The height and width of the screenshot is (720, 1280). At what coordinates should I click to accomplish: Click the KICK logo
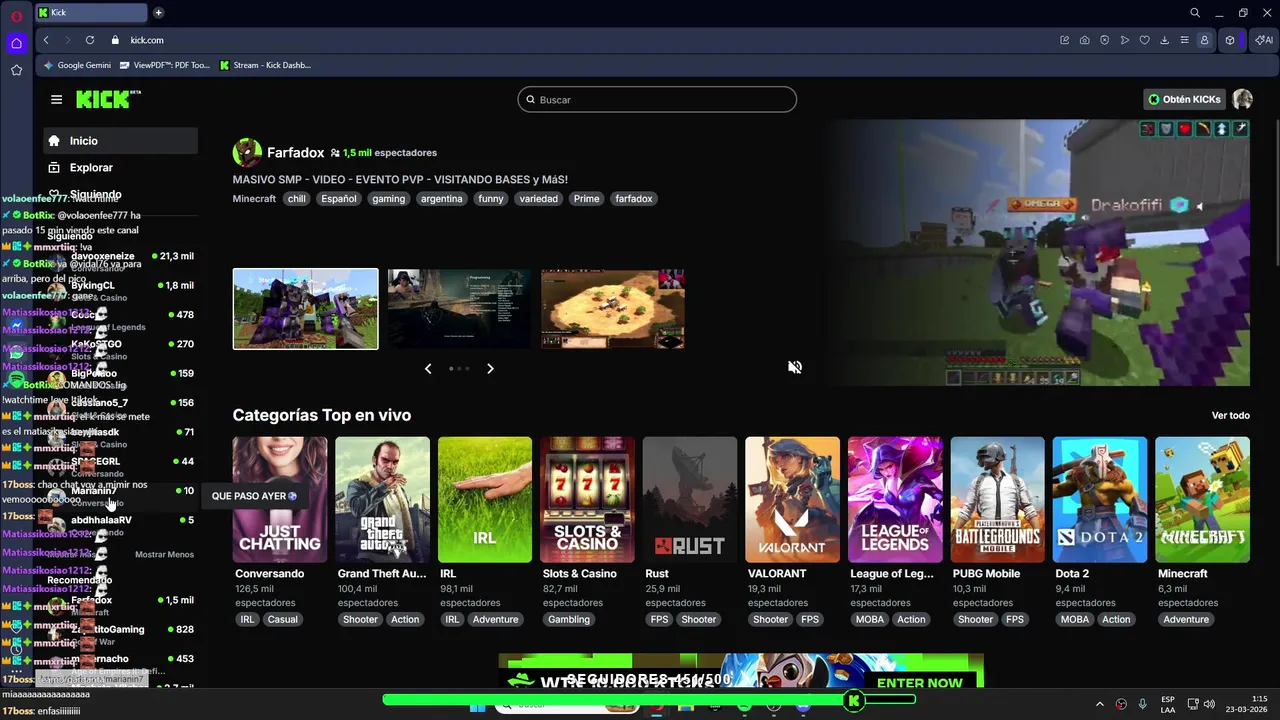coord(108,99)
